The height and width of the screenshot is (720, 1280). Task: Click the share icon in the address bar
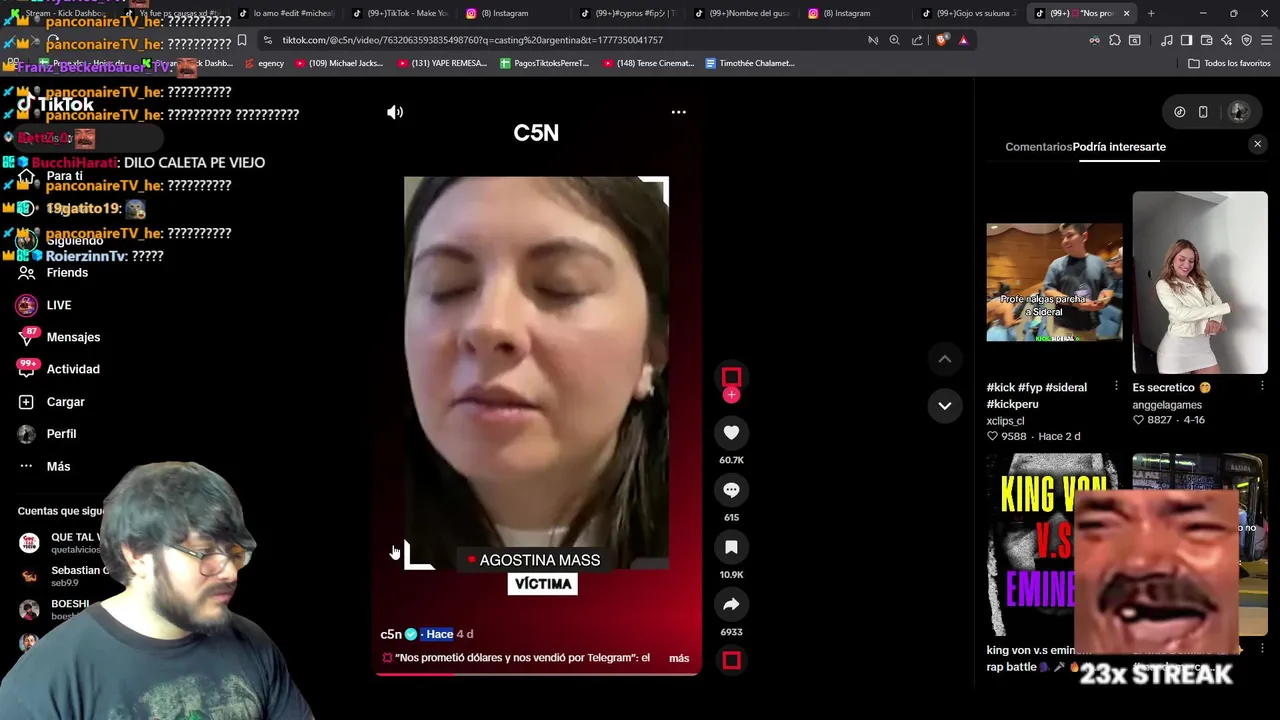tap(917, 40)
